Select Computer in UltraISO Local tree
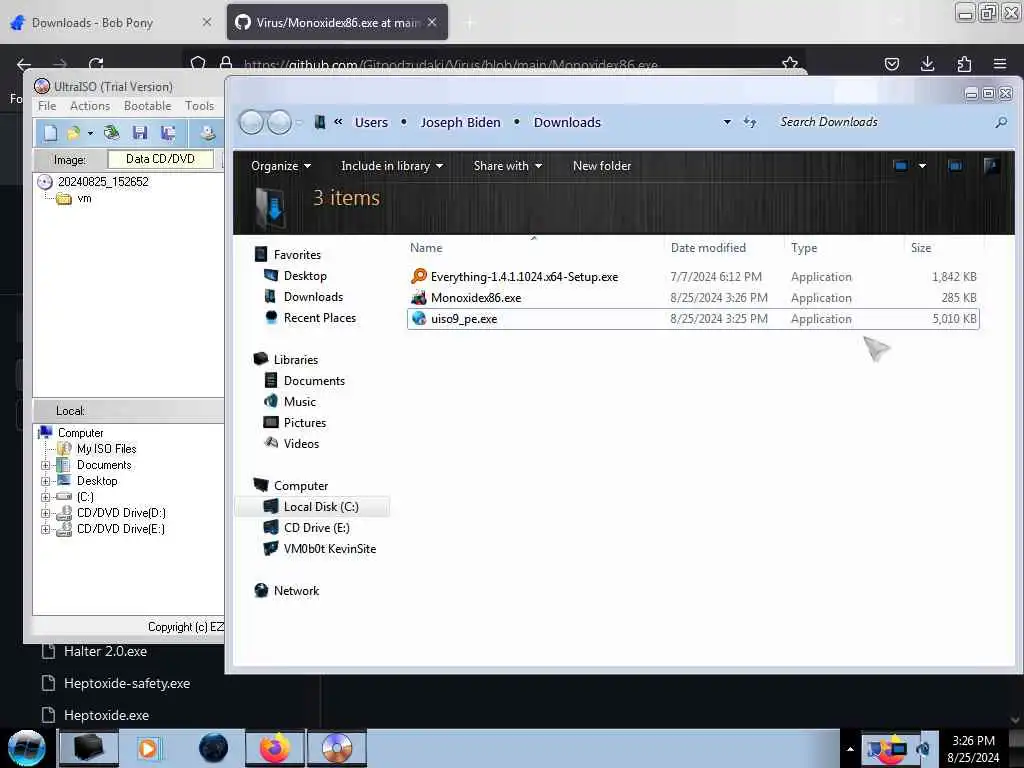 [x=80, y=433]
